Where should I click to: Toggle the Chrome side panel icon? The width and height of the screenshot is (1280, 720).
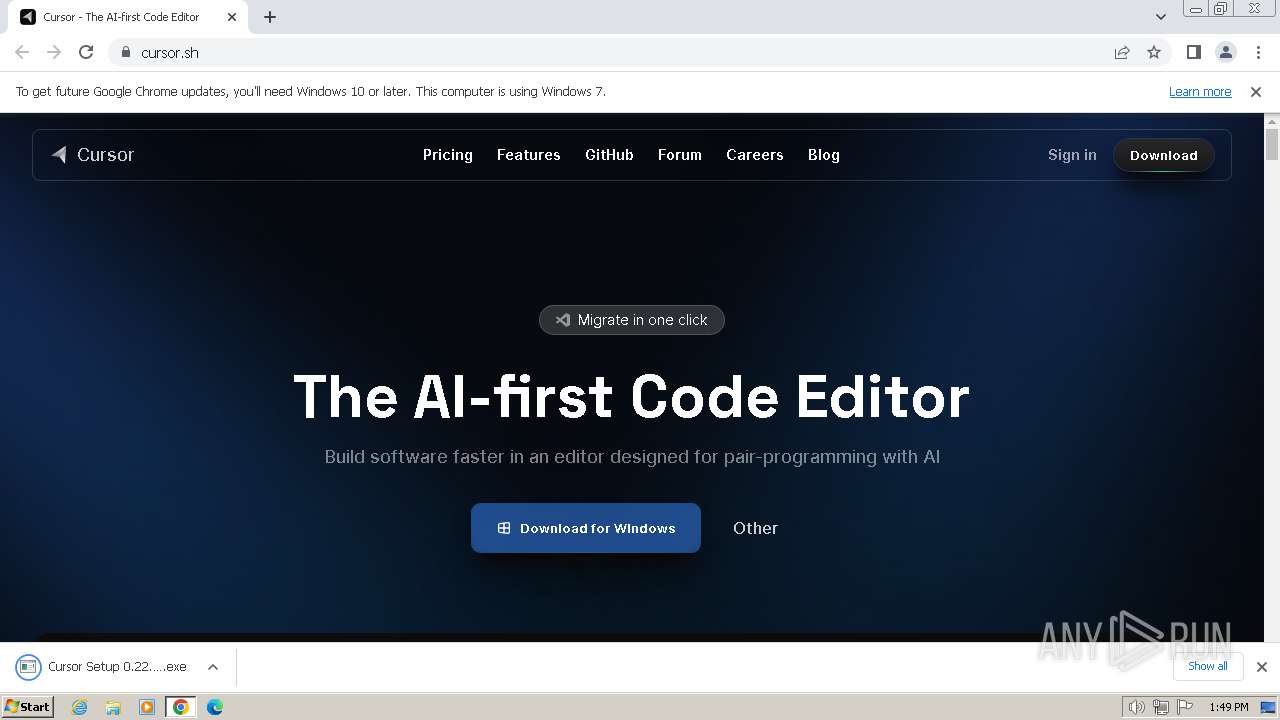(1194, 52)
